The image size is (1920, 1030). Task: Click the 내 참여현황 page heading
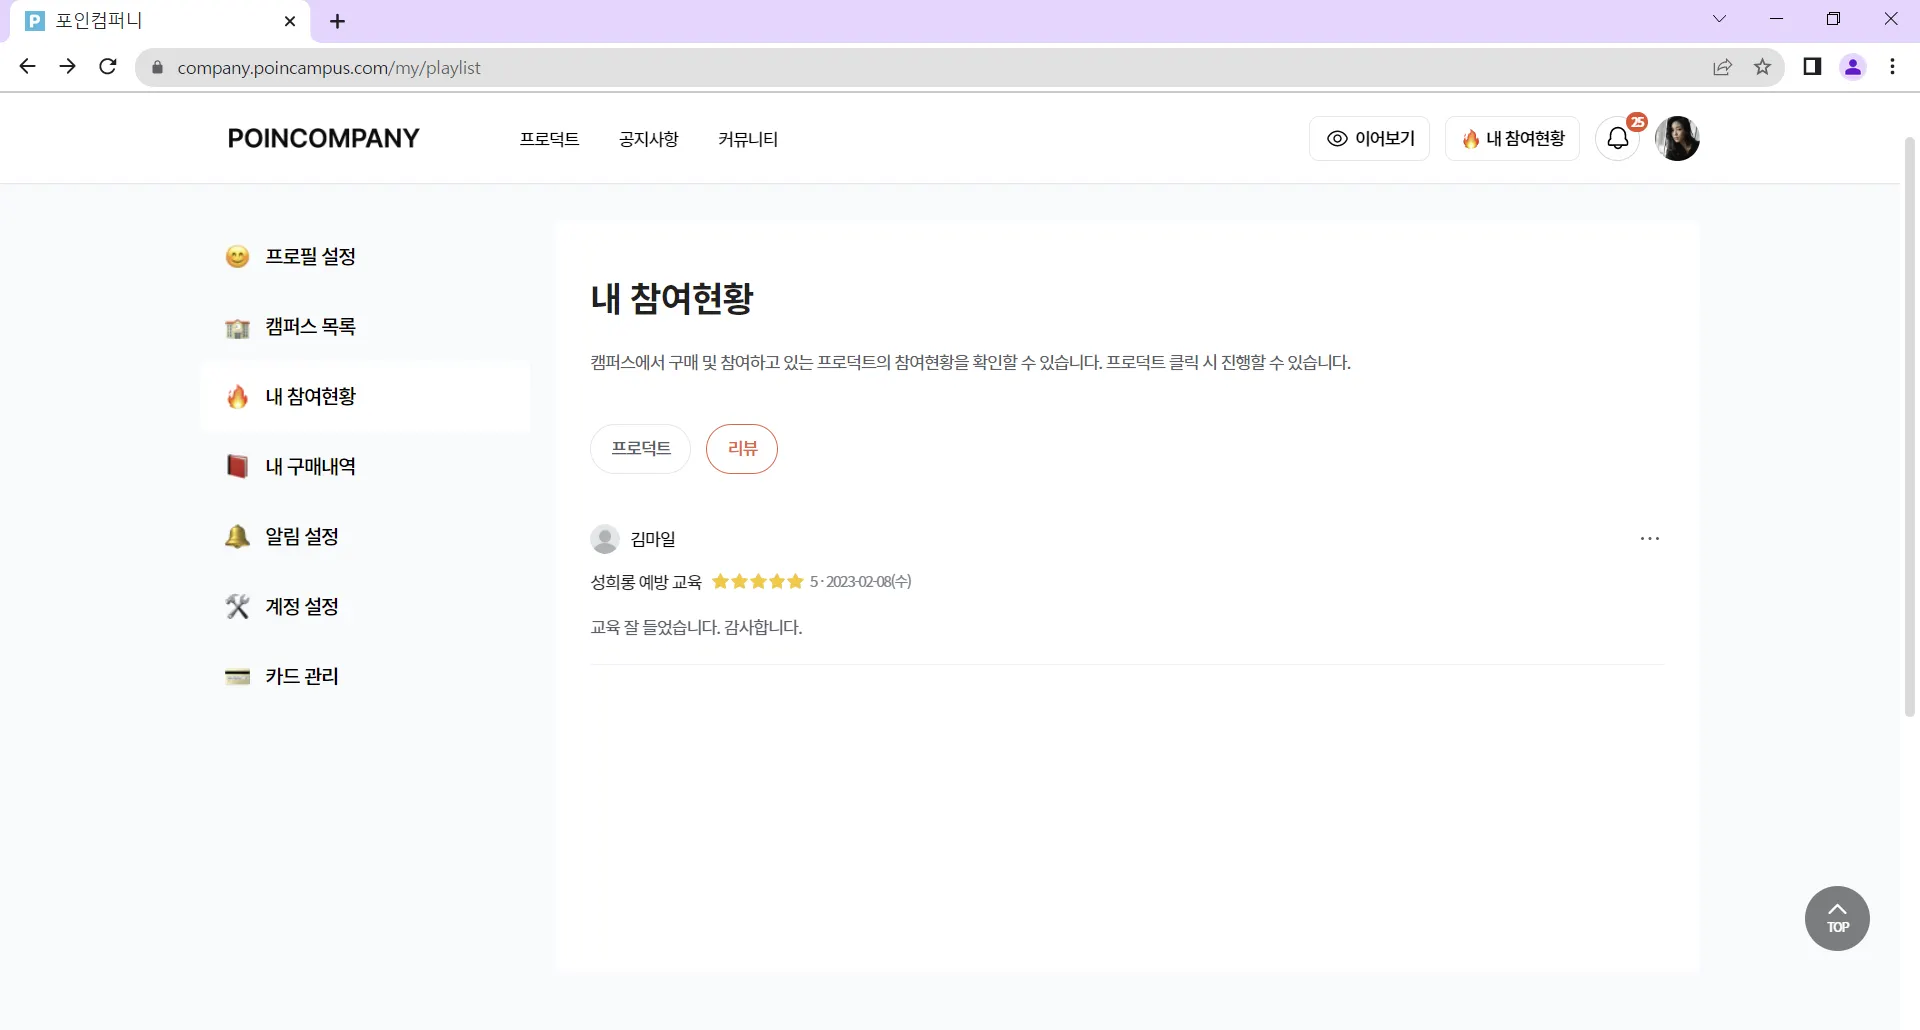[672, 298]
